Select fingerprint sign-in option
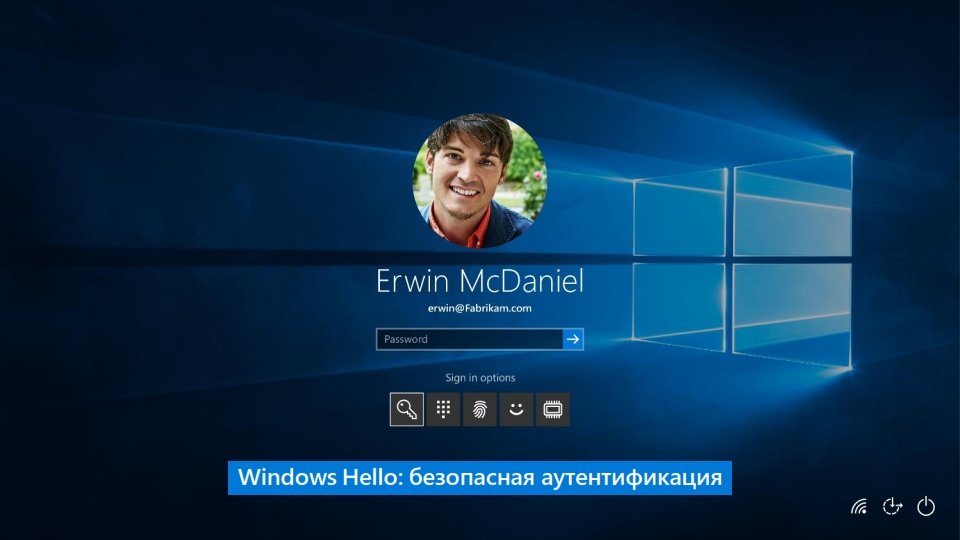This screenshot has height=540, width=960. point(479,409)
